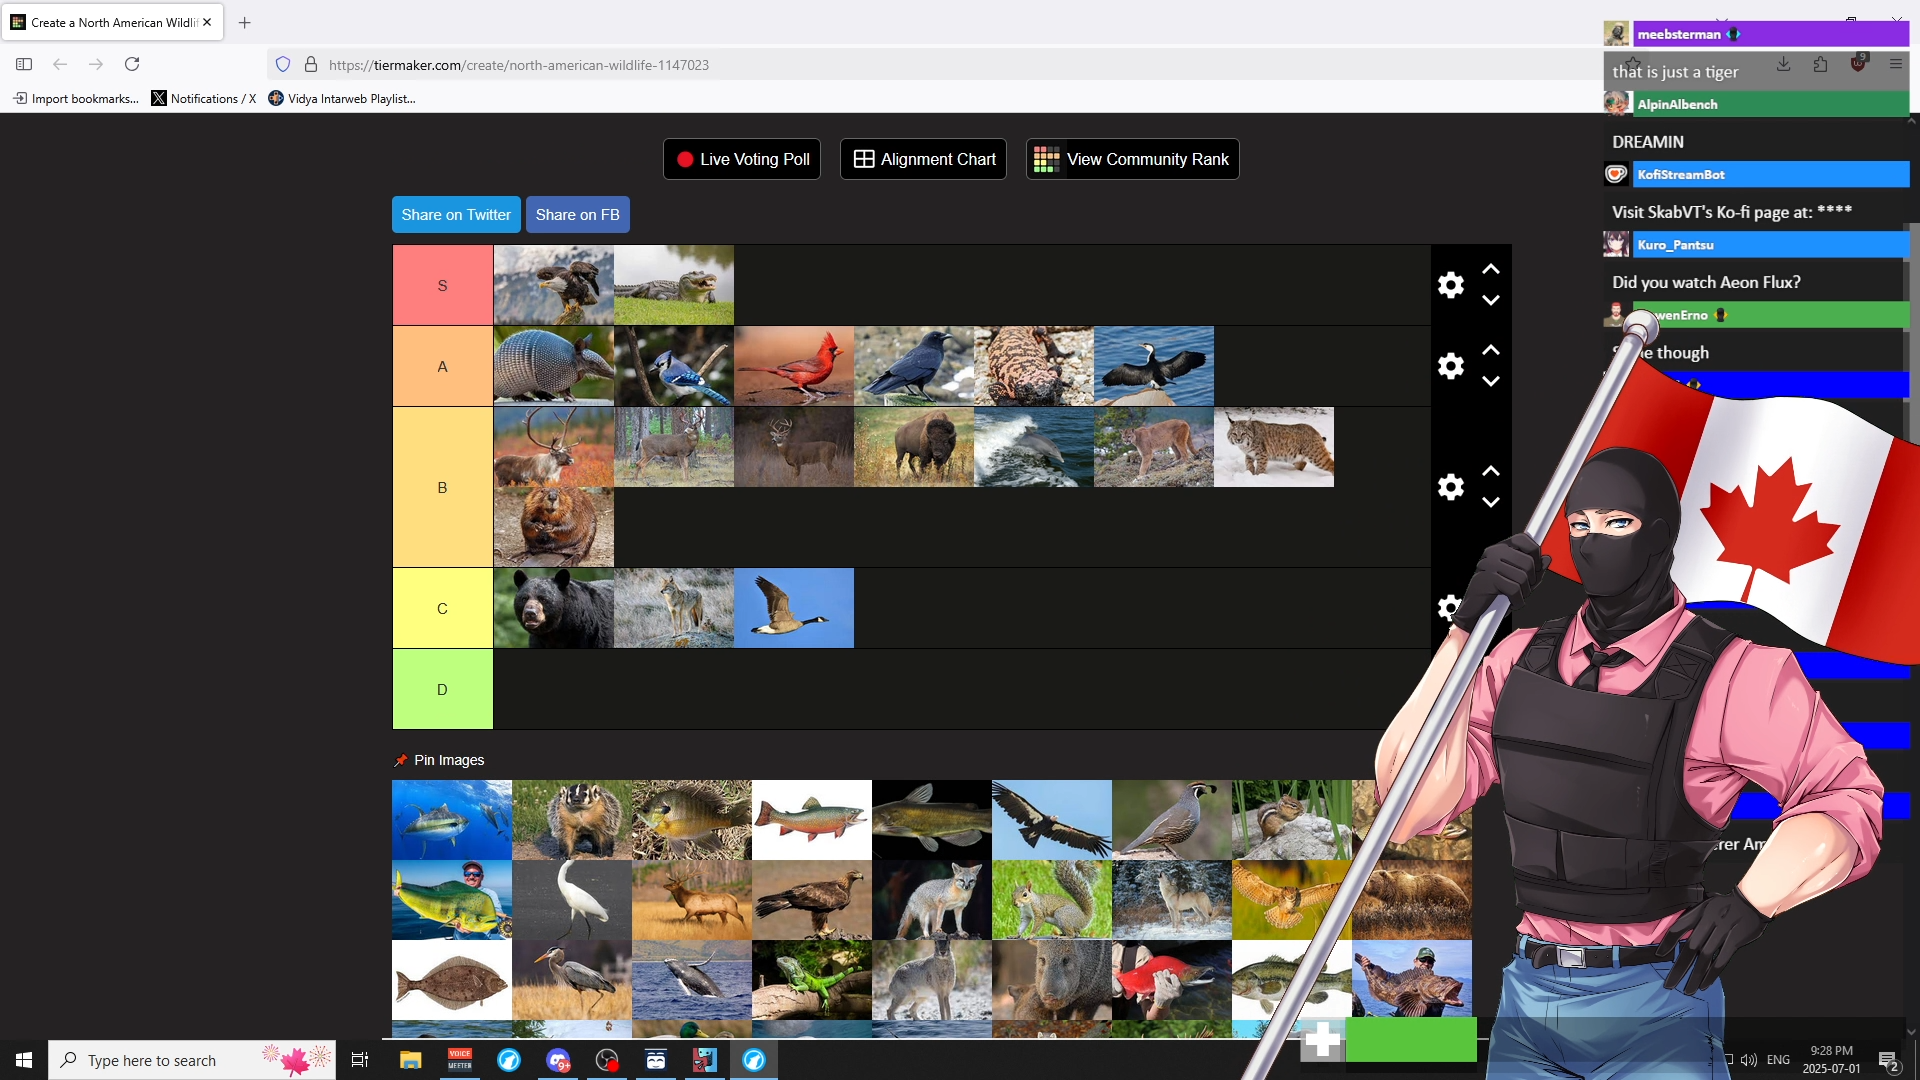Move S tier row up
This screenshot has height=1080, width=1920.
pos(1490,270)
